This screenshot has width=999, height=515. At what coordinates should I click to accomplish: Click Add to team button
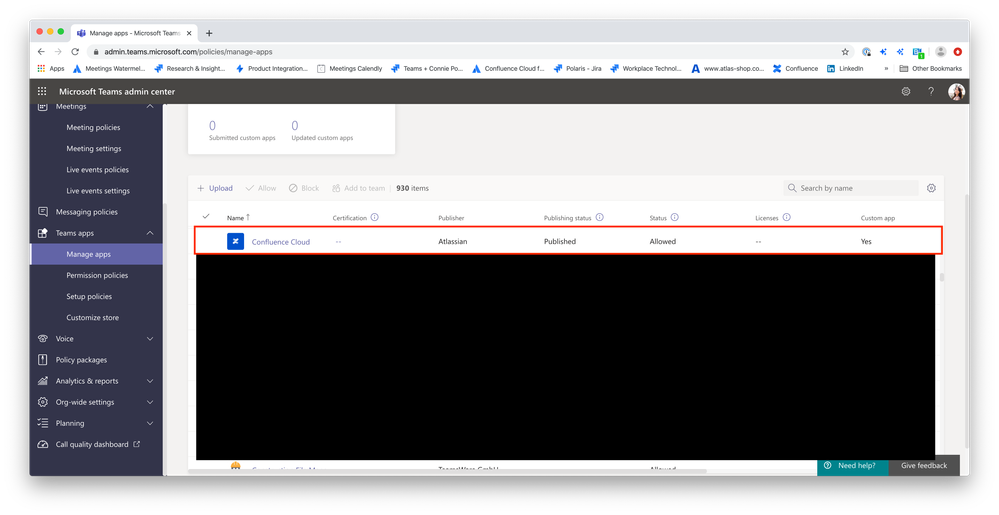(x=358, y=188)
